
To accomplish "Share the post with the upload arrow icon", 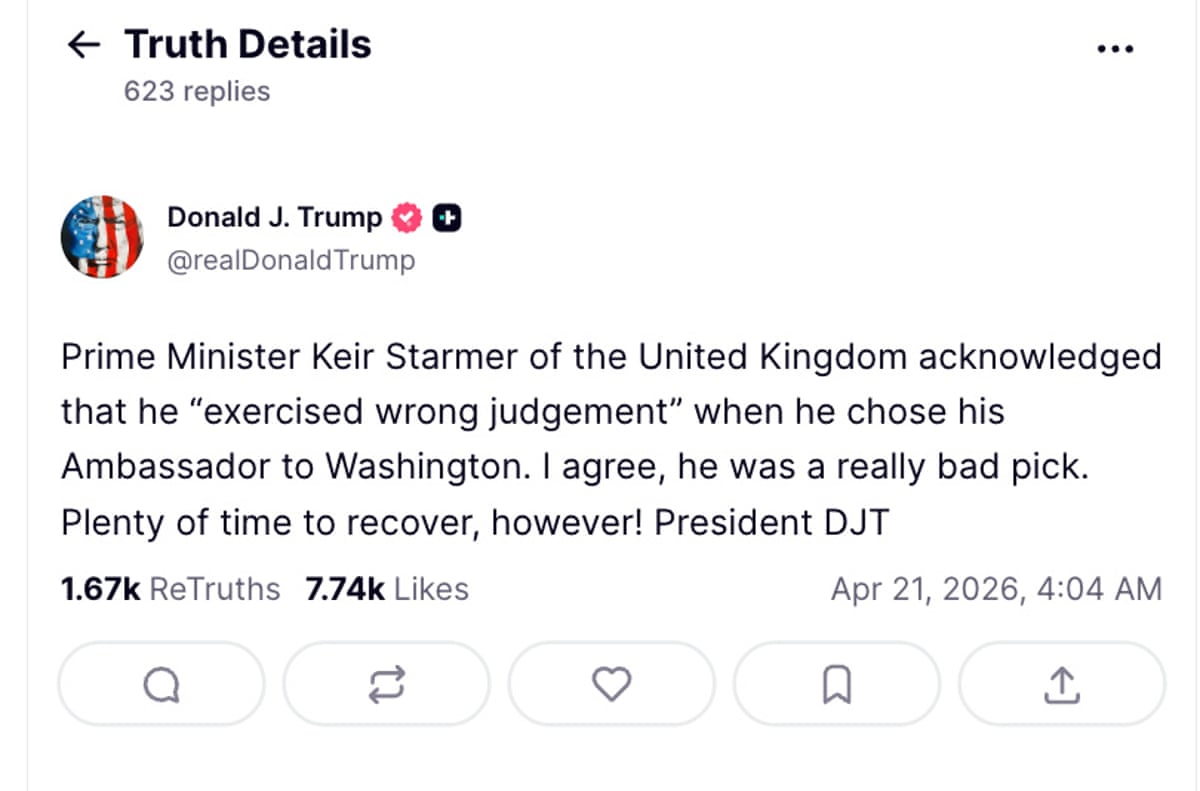I will (1062, 684).
